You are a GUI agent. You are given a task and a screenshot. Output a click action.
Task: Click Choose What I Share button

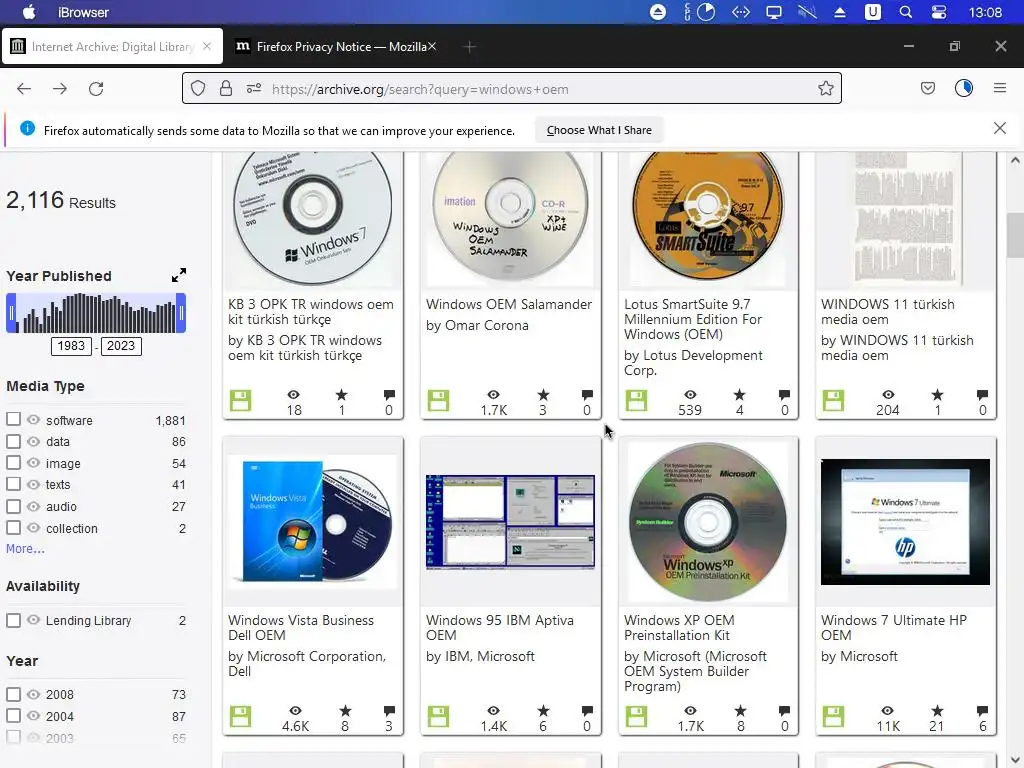pyautogui.click(x=599, y=130)
